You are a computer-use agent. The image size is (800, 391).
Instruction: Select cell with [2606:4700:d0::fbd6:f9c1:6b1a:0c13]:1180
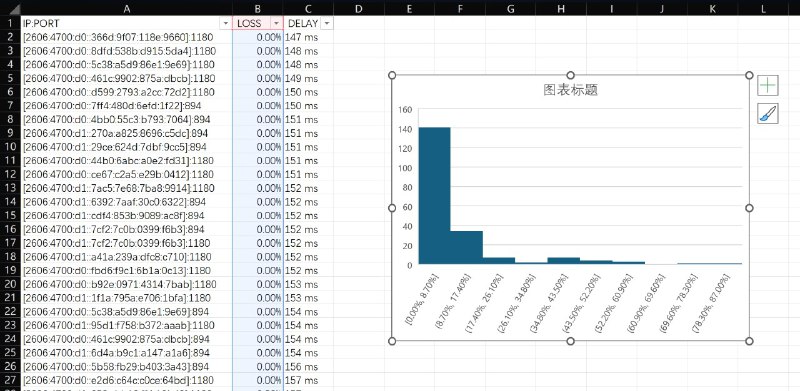(127, 270)
